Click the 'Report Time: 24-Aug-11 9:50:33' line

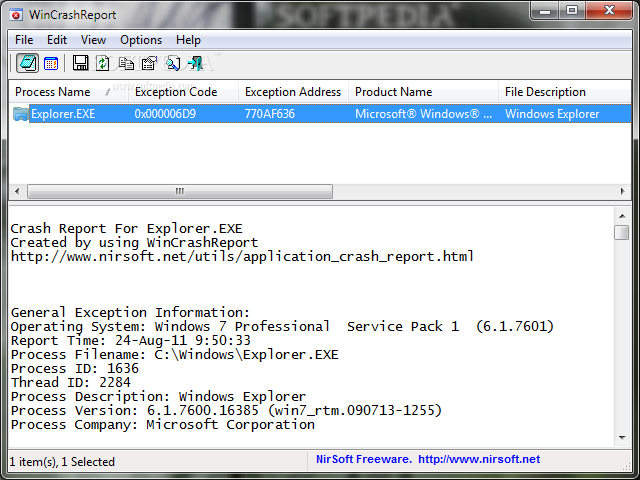(x=131, y=340)
